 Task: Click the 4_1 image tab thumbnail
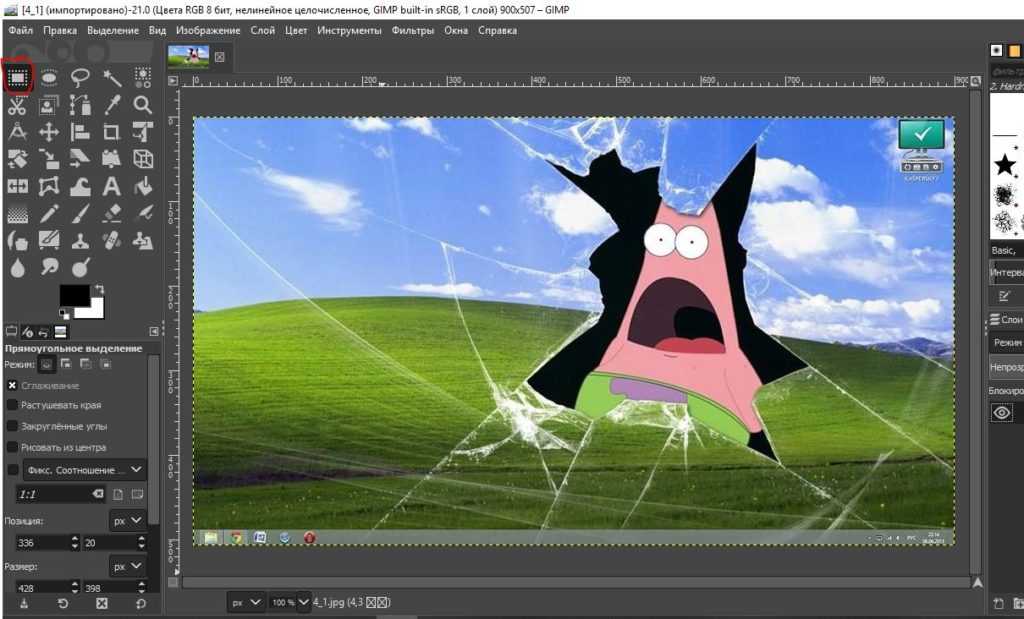coord(188,57)
